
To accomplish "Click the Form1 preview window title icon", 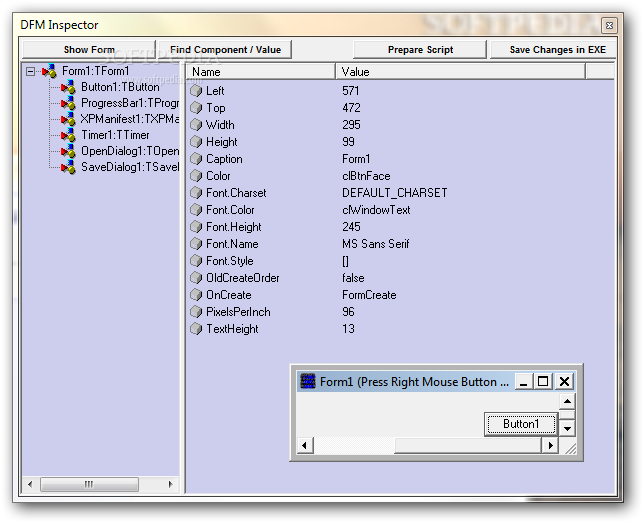I will 308,381.
